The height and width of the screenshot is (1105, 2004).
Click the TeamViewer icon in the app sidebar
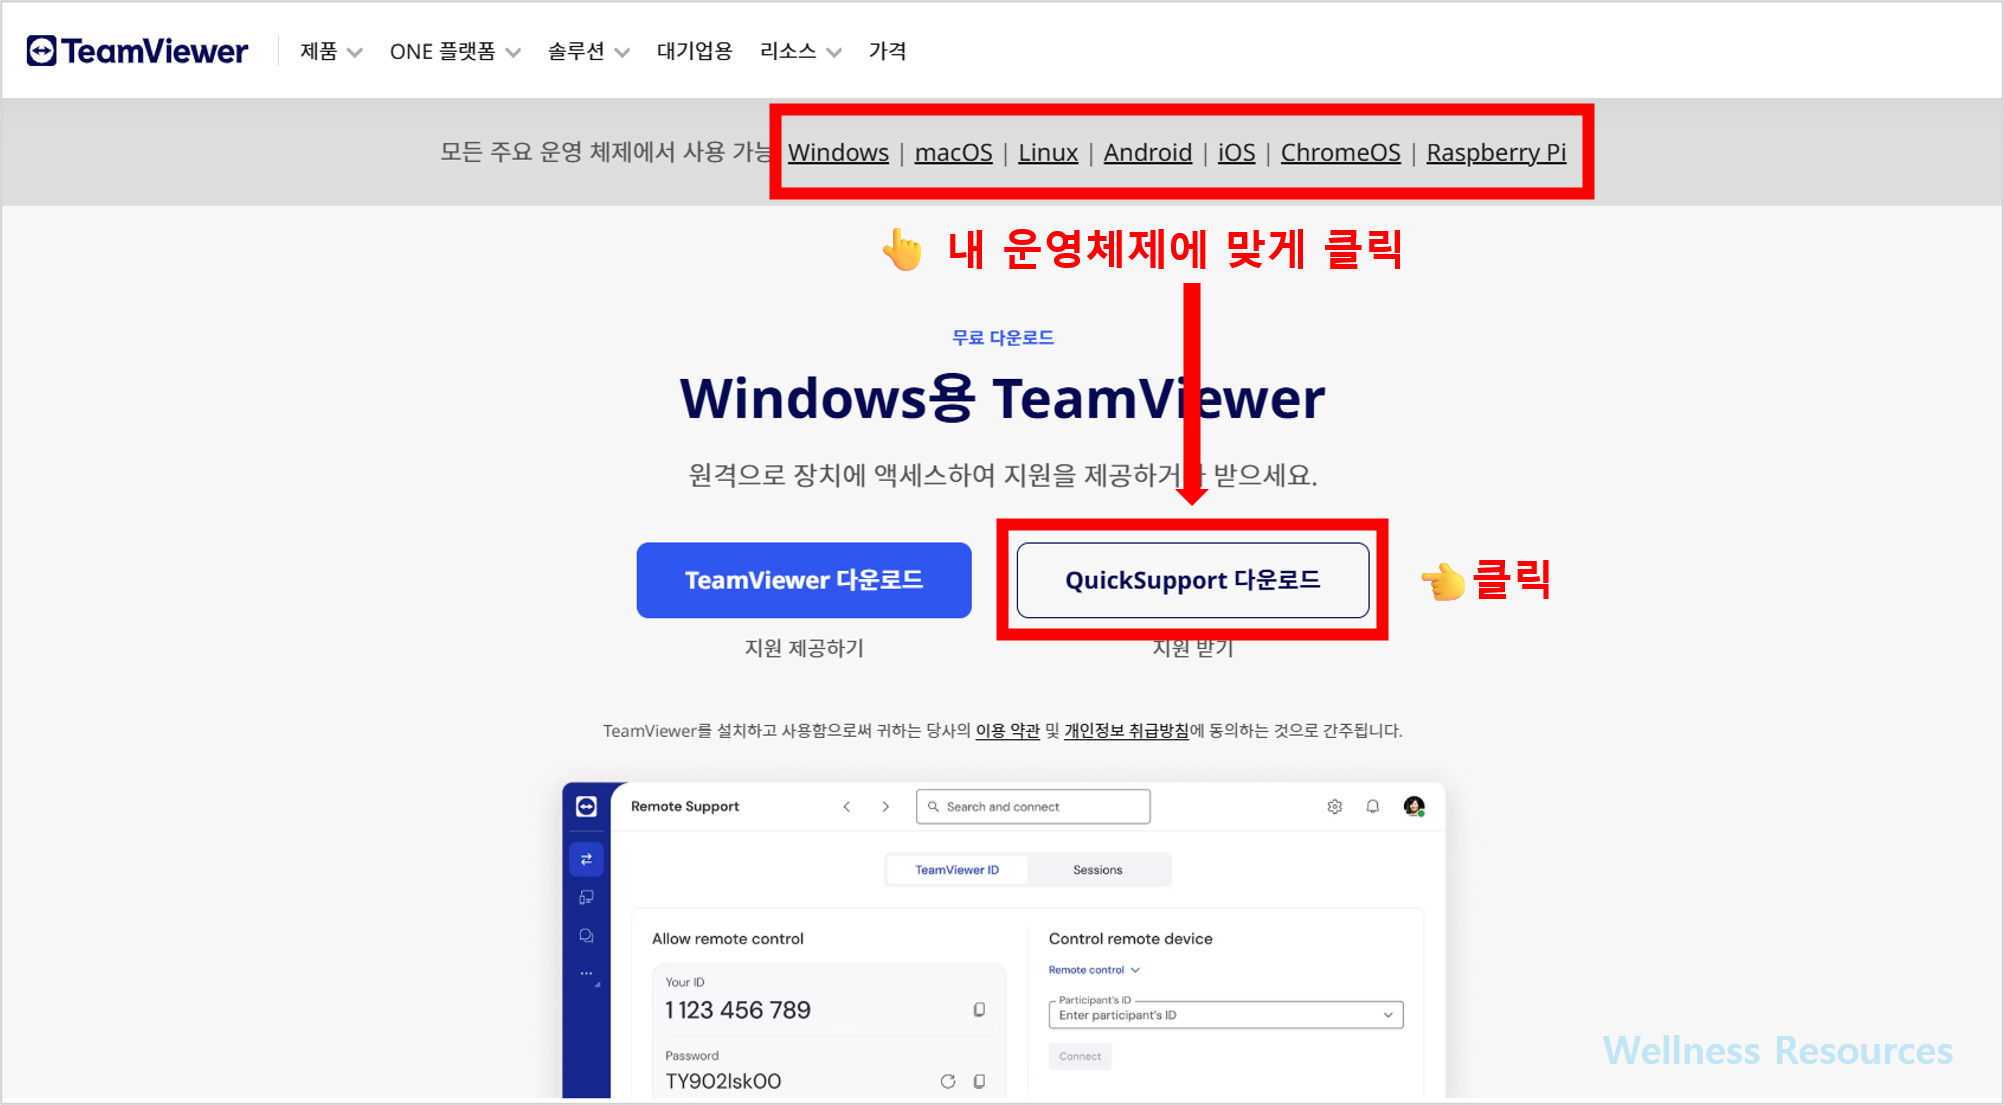(x=586, y=807)
